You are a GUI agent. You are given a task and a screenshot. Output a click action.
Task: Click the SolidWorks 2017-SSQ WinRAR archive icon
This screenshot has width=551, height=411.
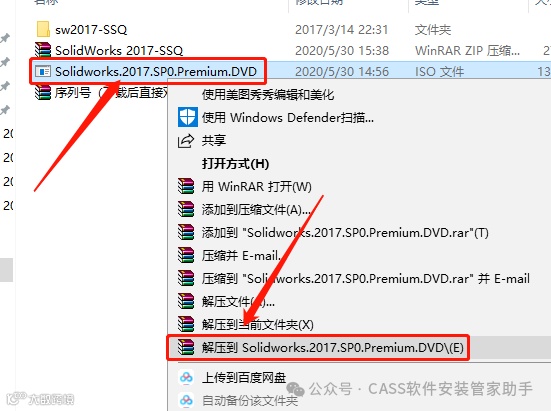[43, 50]
